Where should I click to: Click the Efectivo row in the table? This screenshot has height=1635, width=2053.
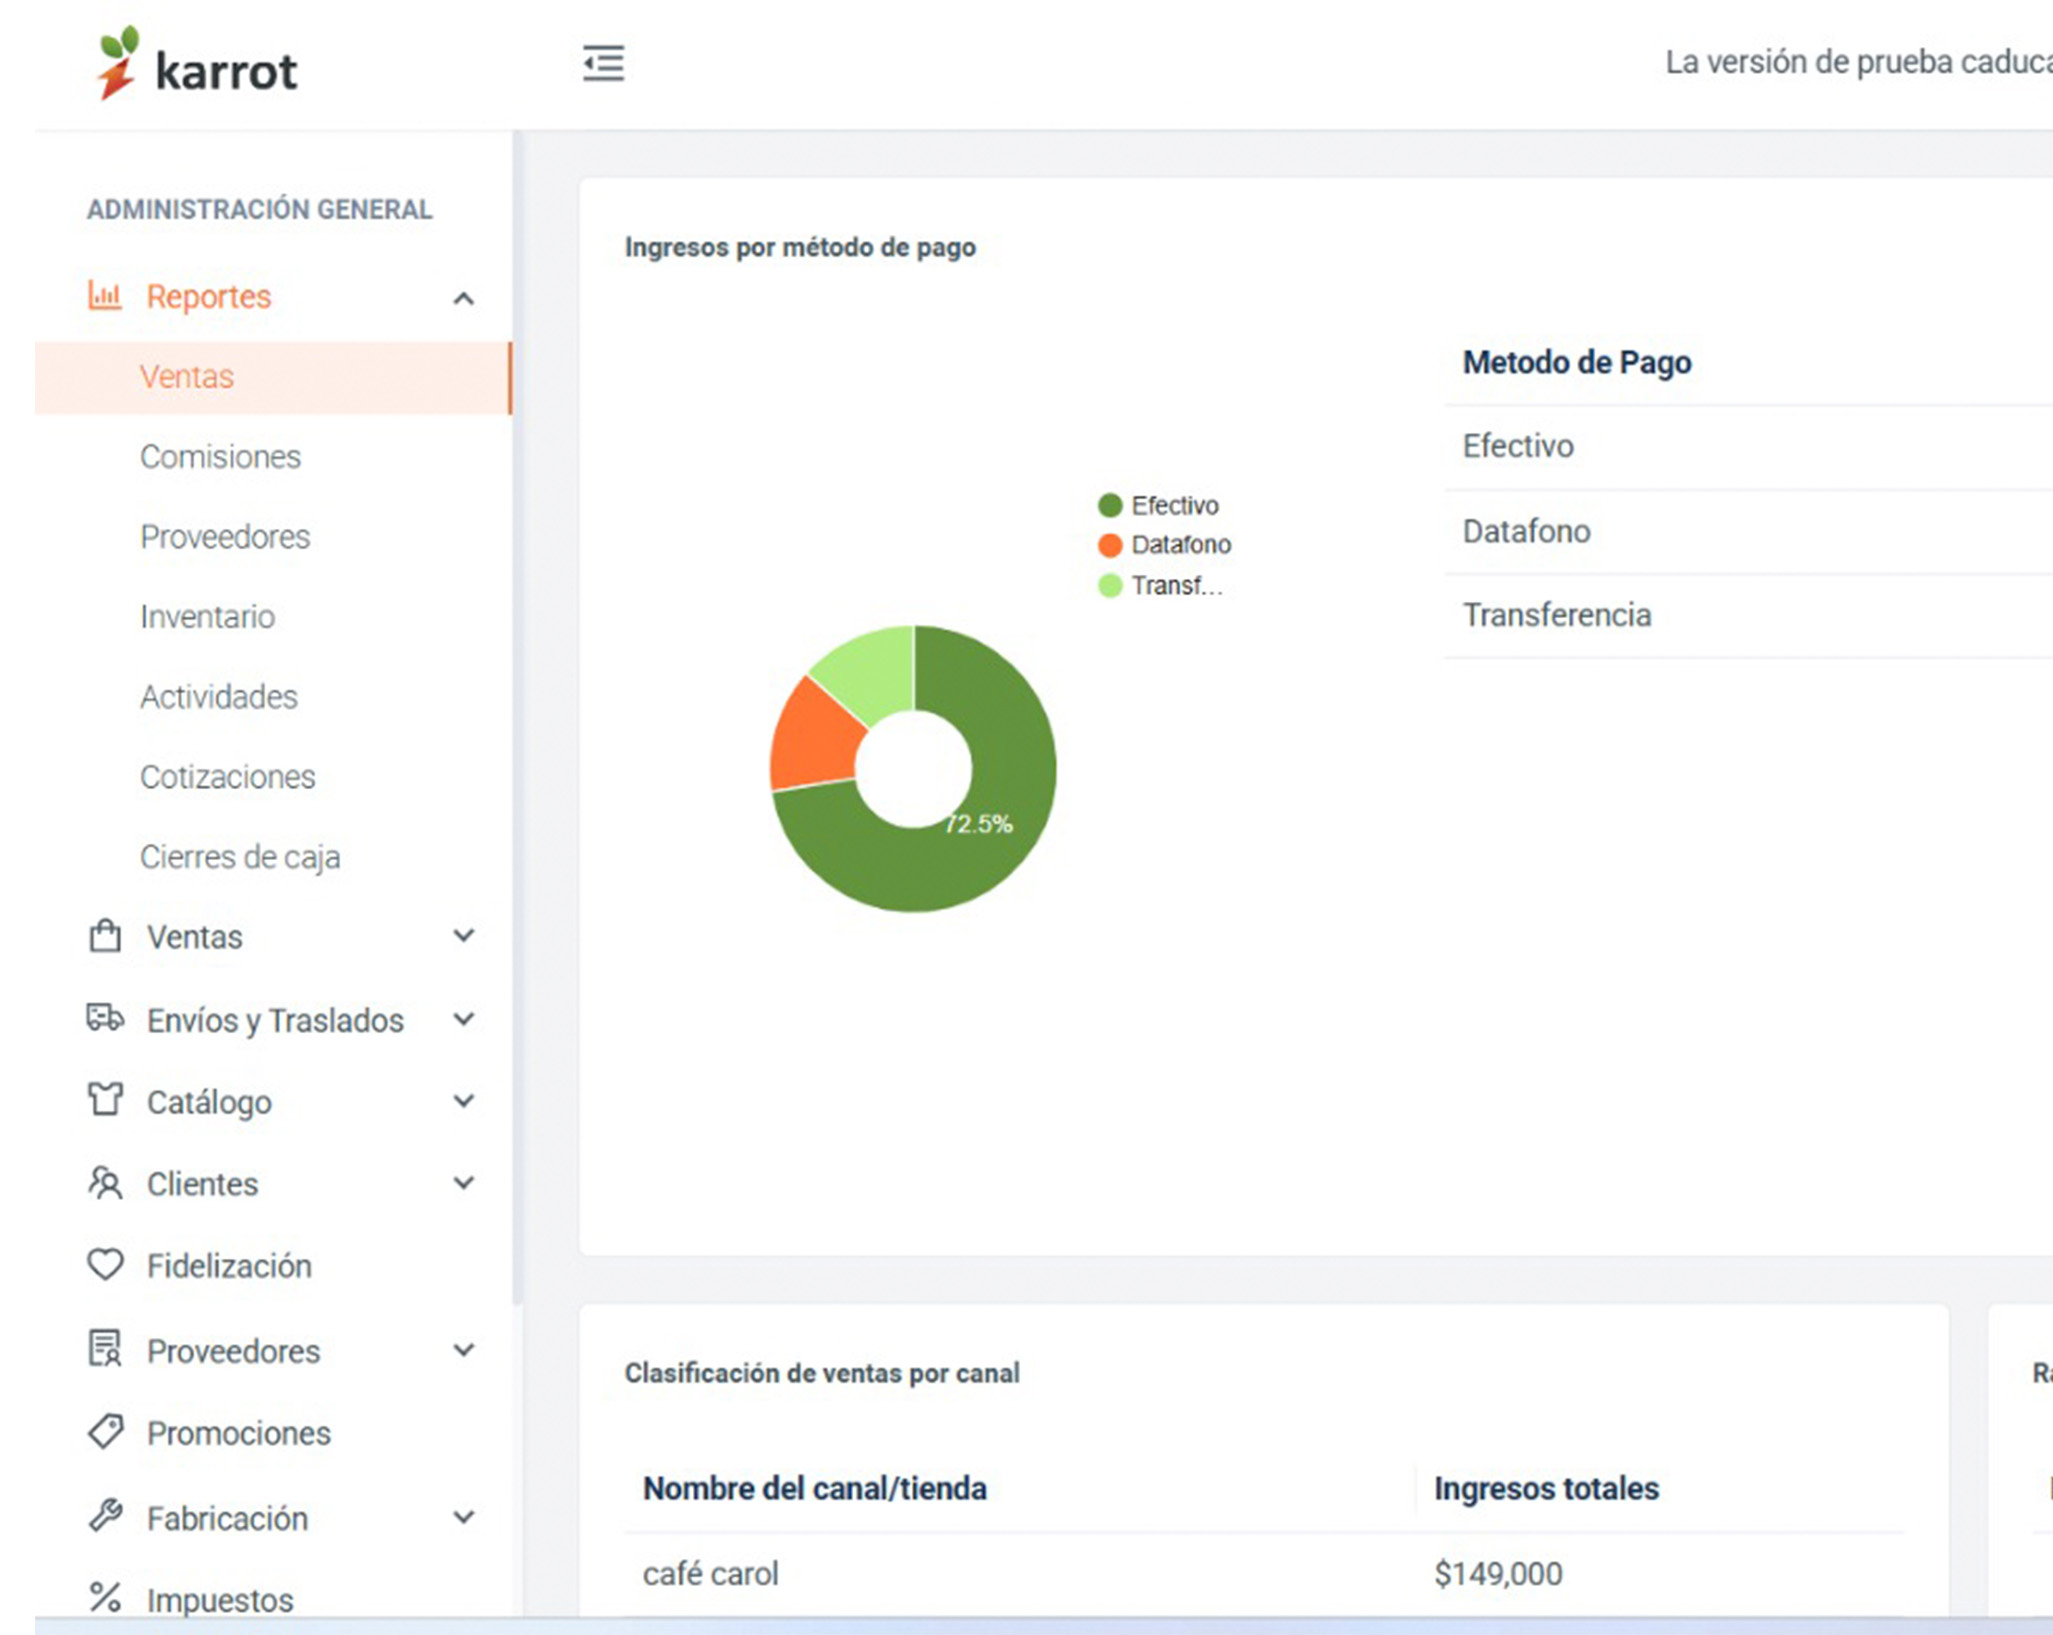(x=1748, y=446)
